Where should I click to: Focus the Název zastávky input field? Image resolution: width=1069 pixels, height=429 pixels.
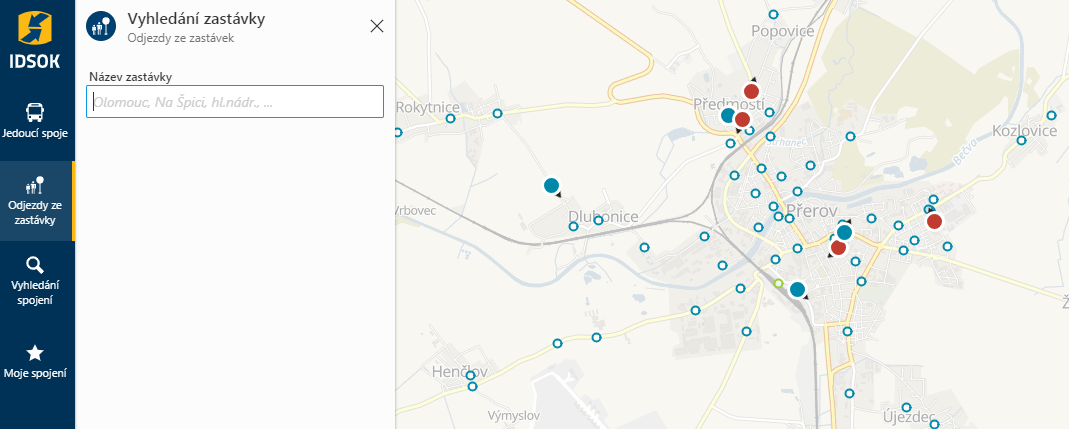[235, 102]
